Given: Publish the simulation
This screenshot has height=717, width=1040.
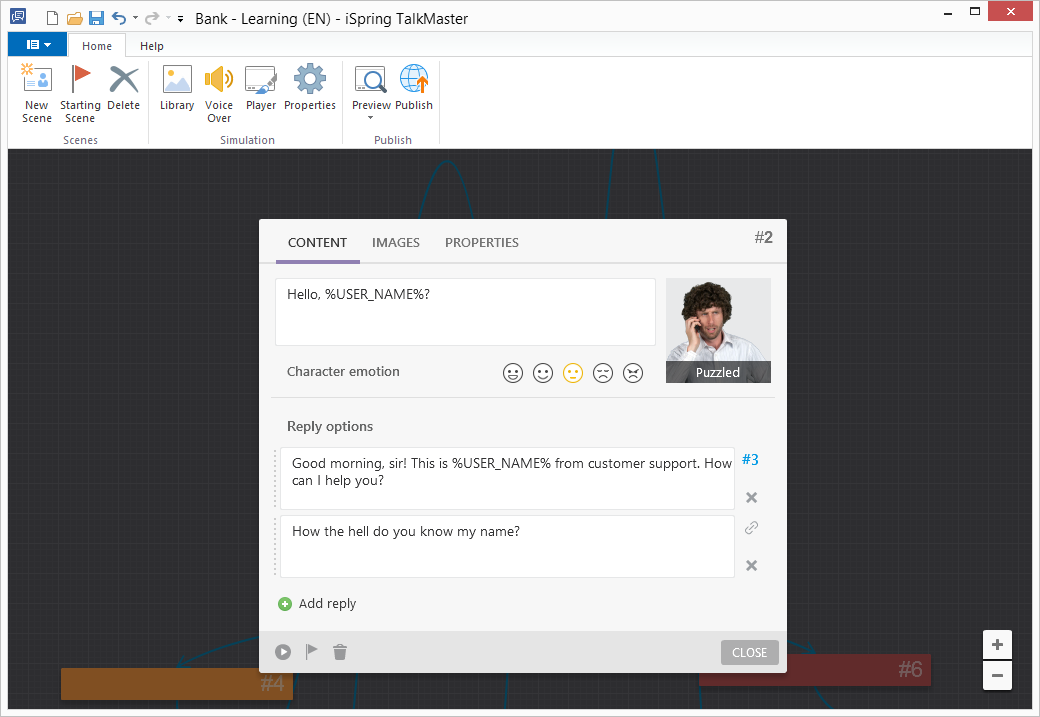Looking at the screenshot, I should 414,88.
